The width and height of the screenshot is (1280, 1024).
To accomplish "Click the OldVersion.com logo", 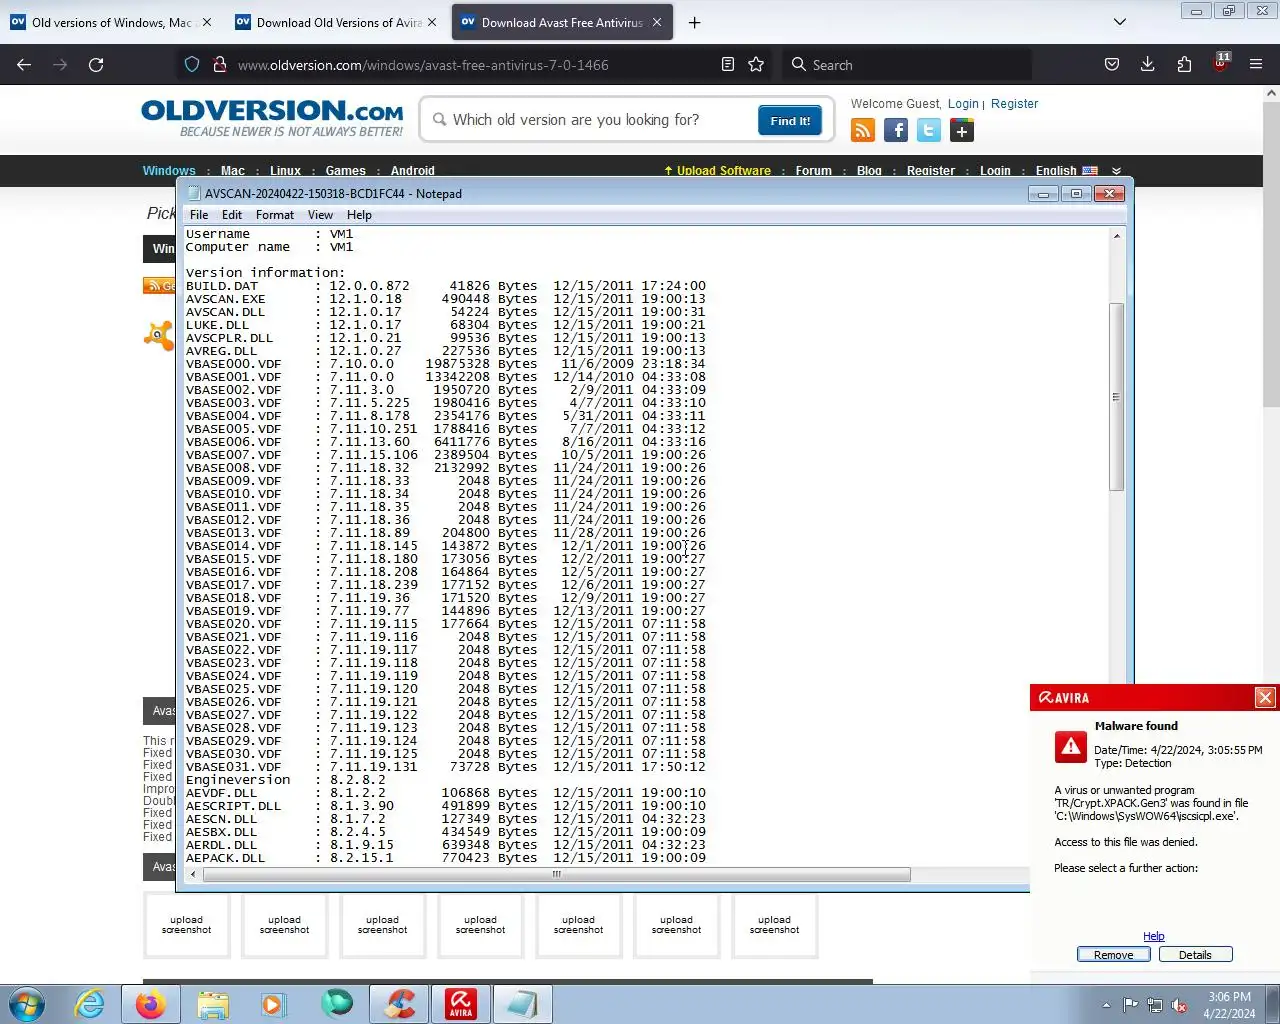I will pyautogui.click(x=272, y=118).
